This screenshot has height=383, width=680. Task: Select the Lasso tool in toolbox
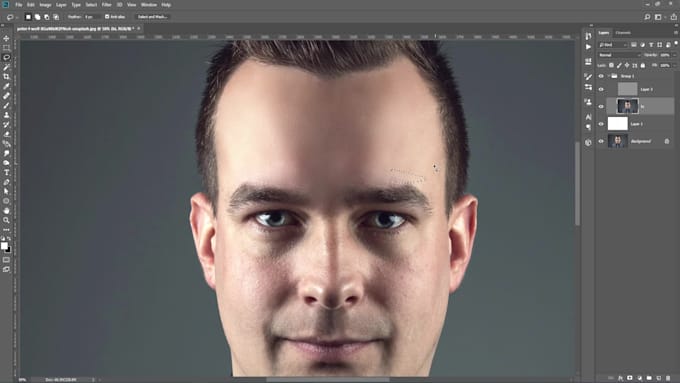pyautogui.click(x=6, y=57)
